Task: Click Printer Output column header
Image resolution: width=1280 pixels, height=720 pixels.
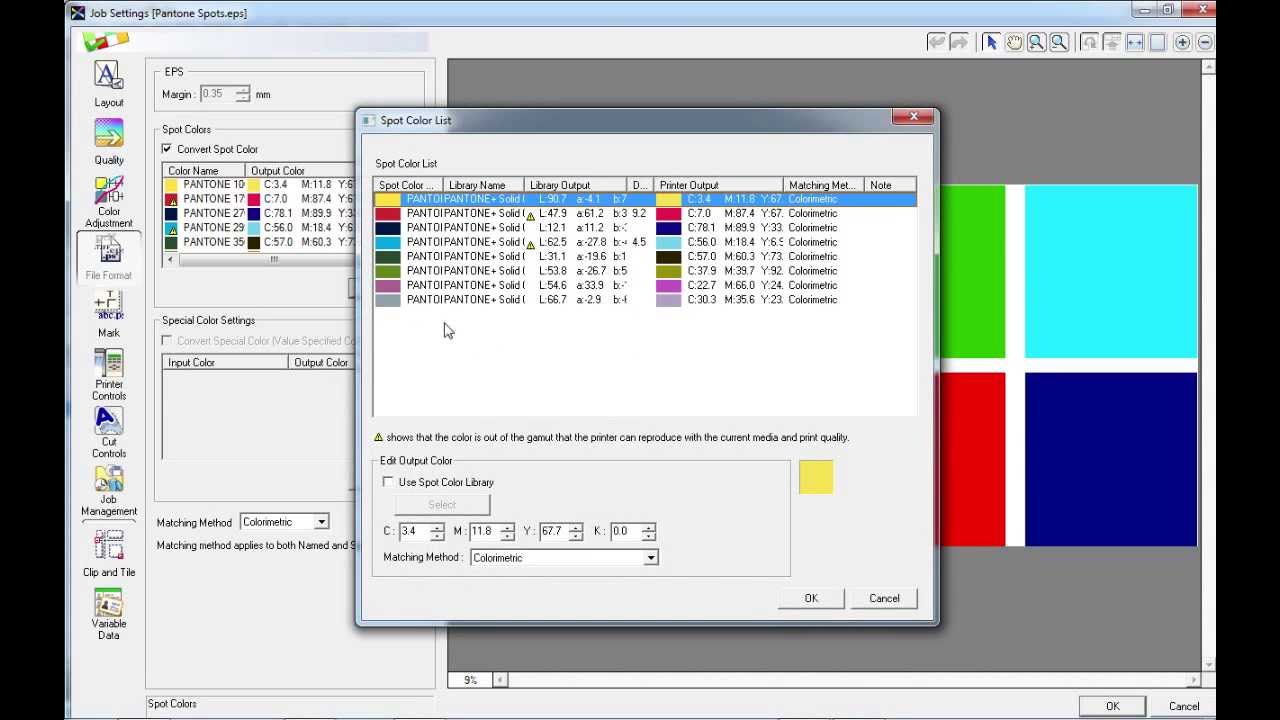Action: [719, 185]
